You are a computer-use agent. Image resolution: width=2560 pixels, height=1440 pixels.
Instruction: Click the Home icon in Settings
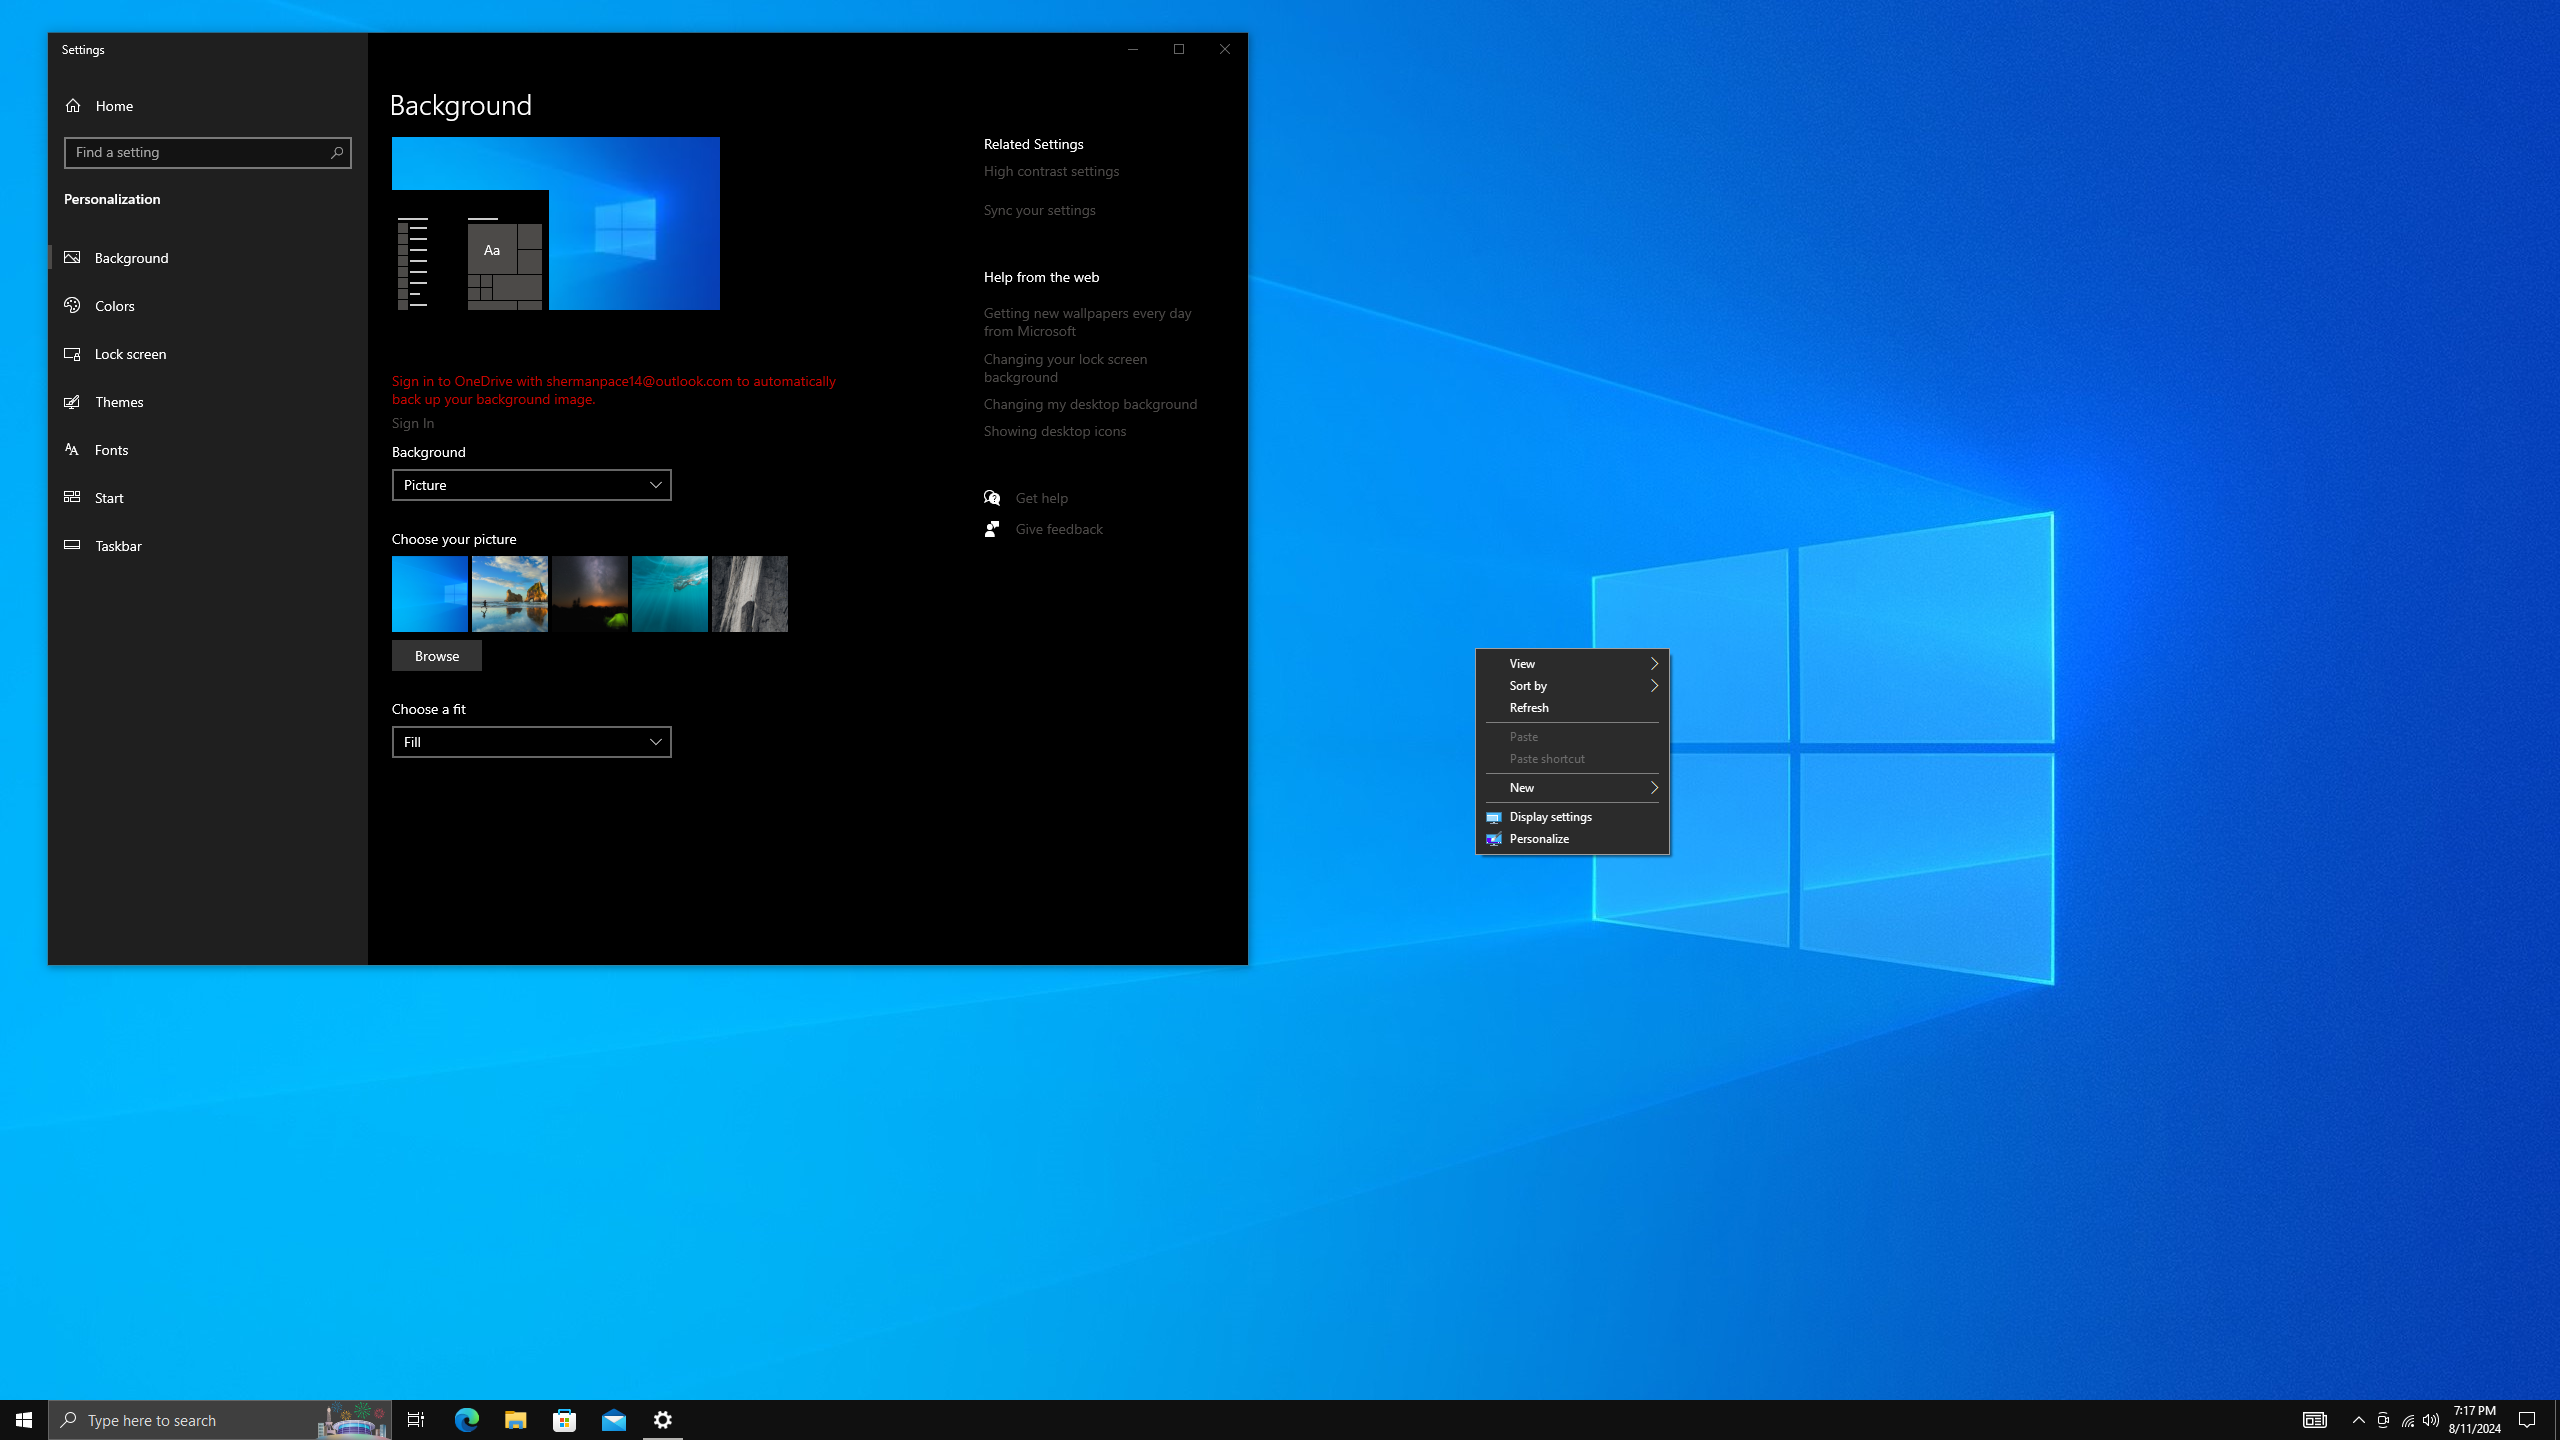(73, 106)
